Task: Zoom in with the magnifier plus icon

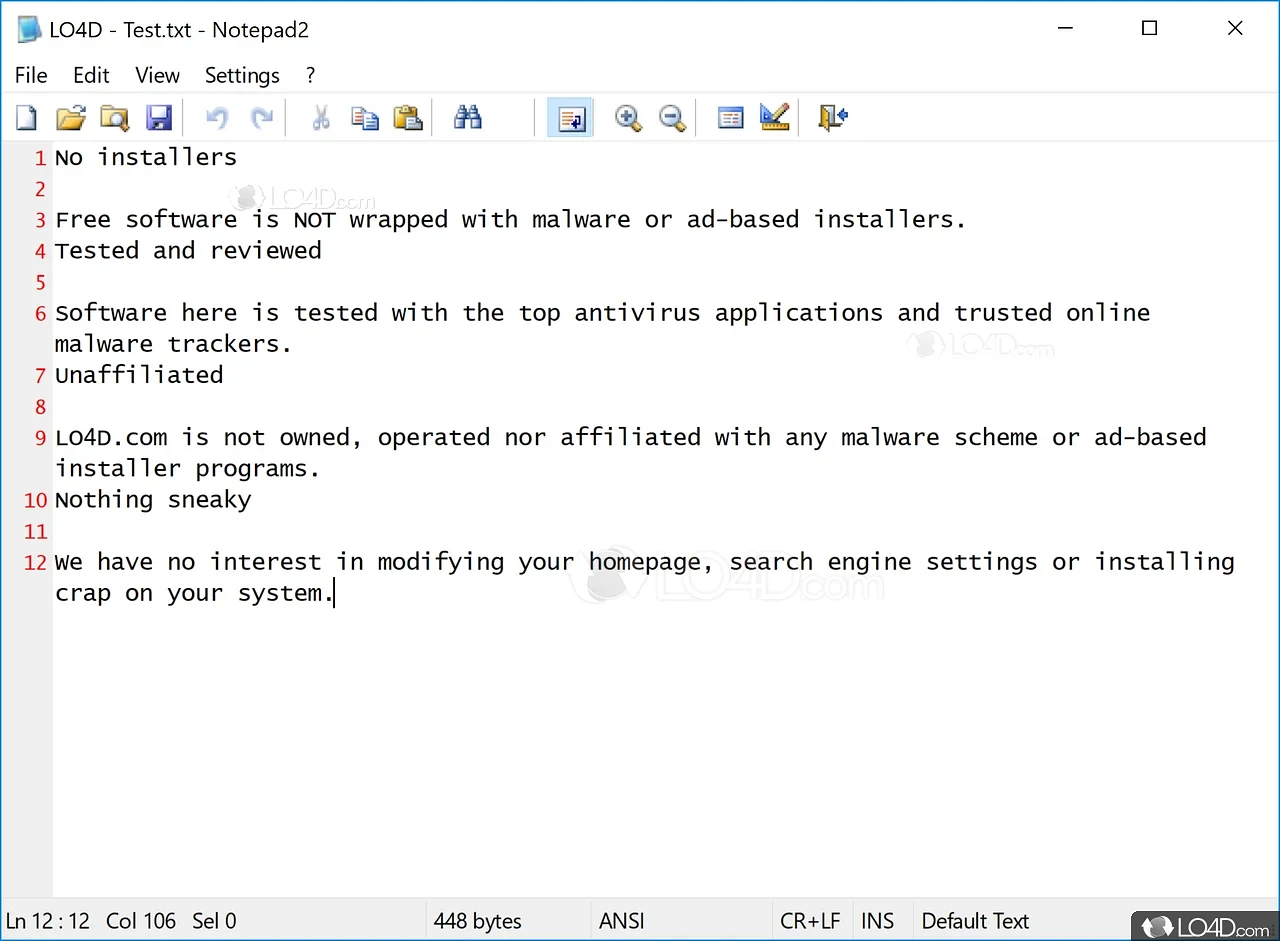Action: click(x=628, y=118)
